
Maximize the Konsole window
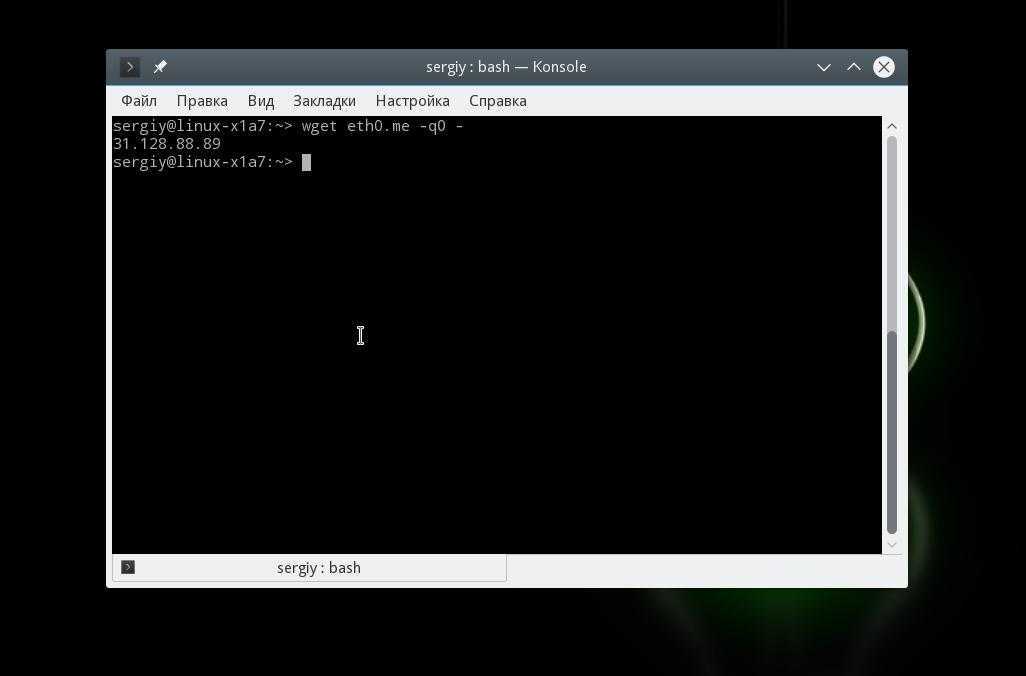[x=854, y=67]
